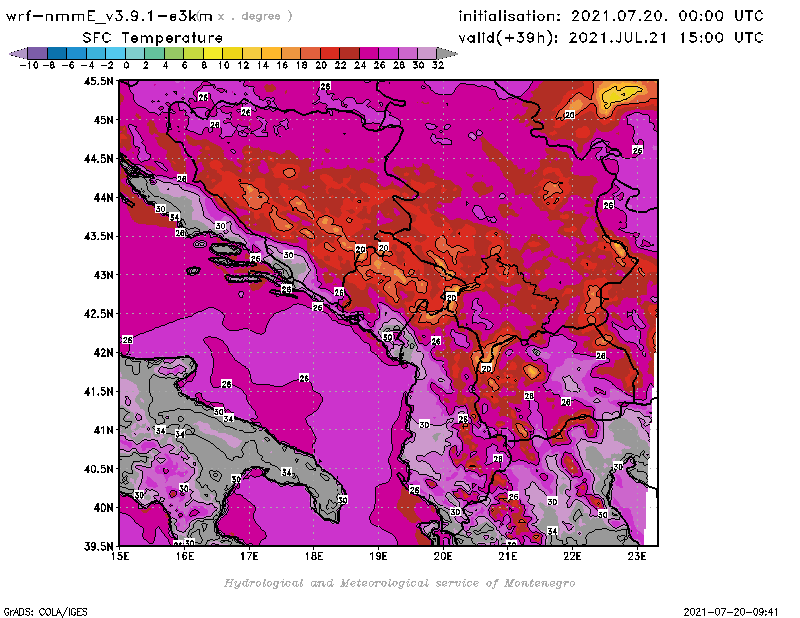The width and height of the screenshot is (800, 618).
Task: Click the violet legend swatch between 26 and 28
Action: [x=388, y=53]
